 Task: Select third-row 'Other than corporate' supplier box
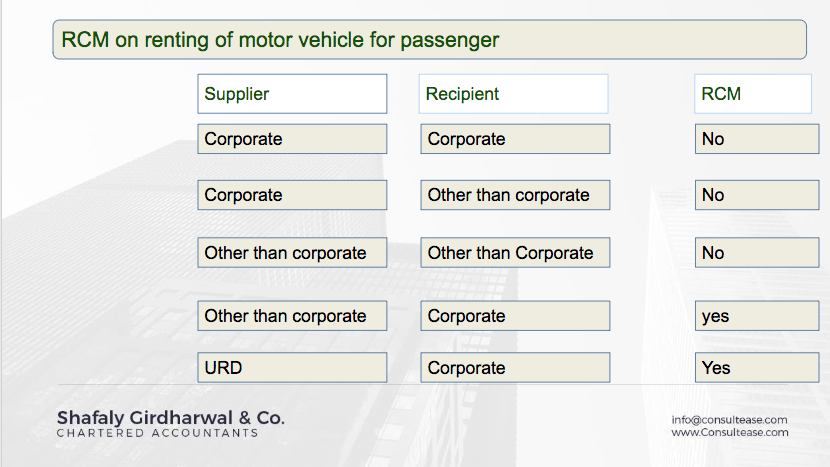[x=292, y=253]
